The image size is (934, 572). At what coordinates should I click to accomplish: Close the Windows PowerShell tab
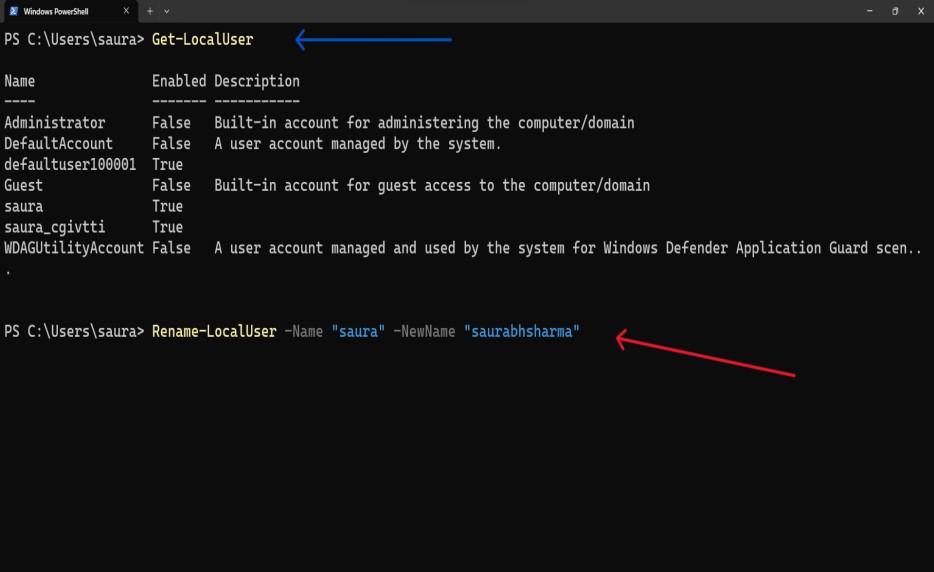(126, 11)
